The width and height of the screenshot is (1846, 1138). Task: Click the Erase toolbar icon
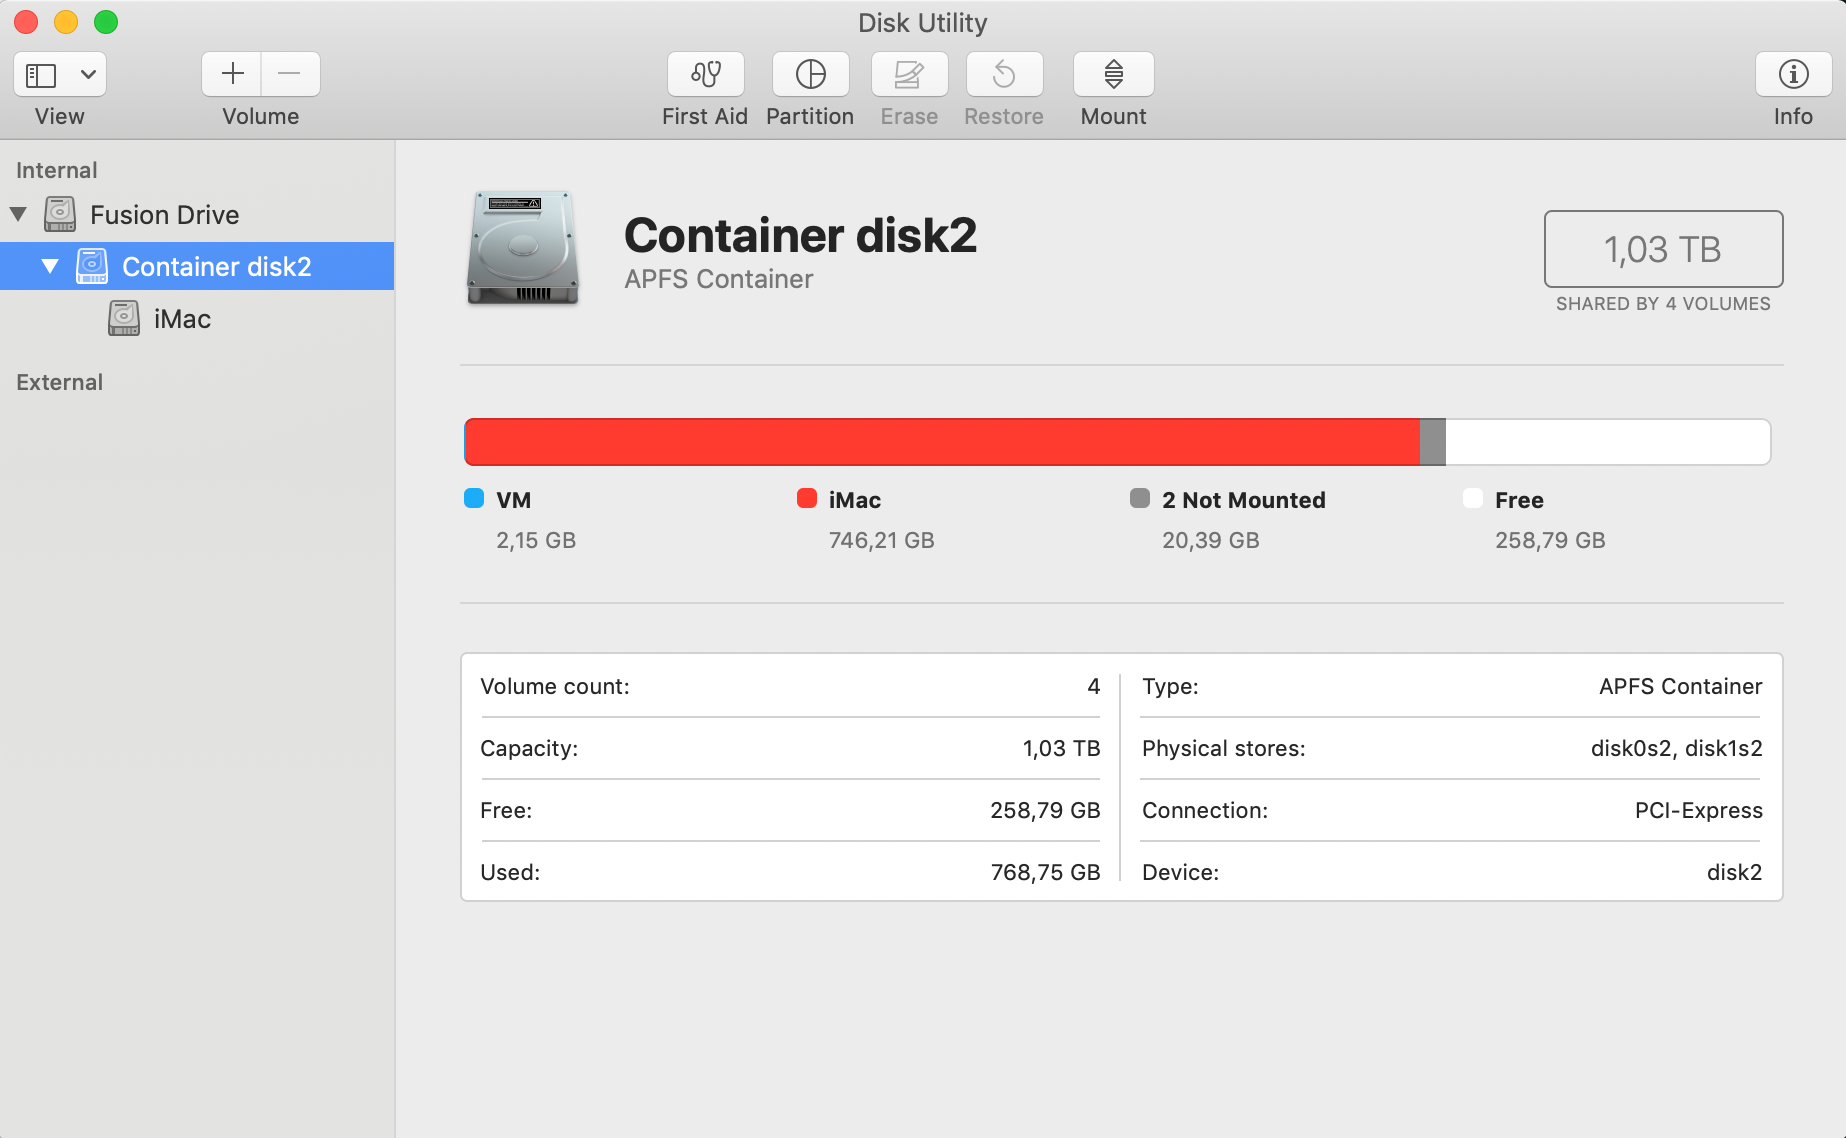pyautogui.click(x=909, y=74)
